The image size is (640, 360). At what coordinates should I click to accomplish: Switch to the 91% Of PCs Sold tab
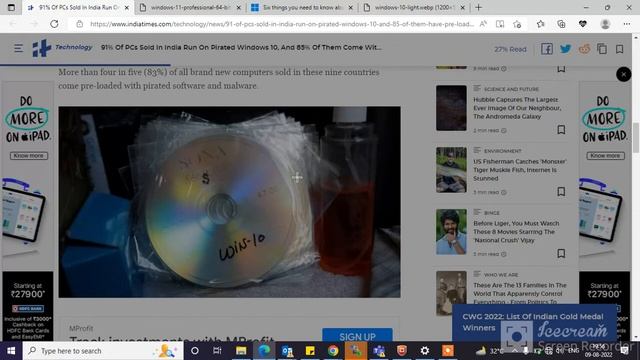point(78,7)
